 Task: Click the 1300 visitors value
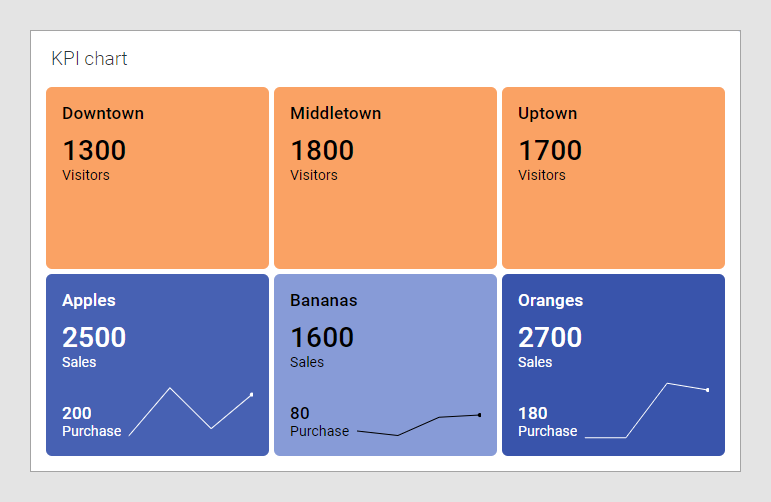click(94, 150)
